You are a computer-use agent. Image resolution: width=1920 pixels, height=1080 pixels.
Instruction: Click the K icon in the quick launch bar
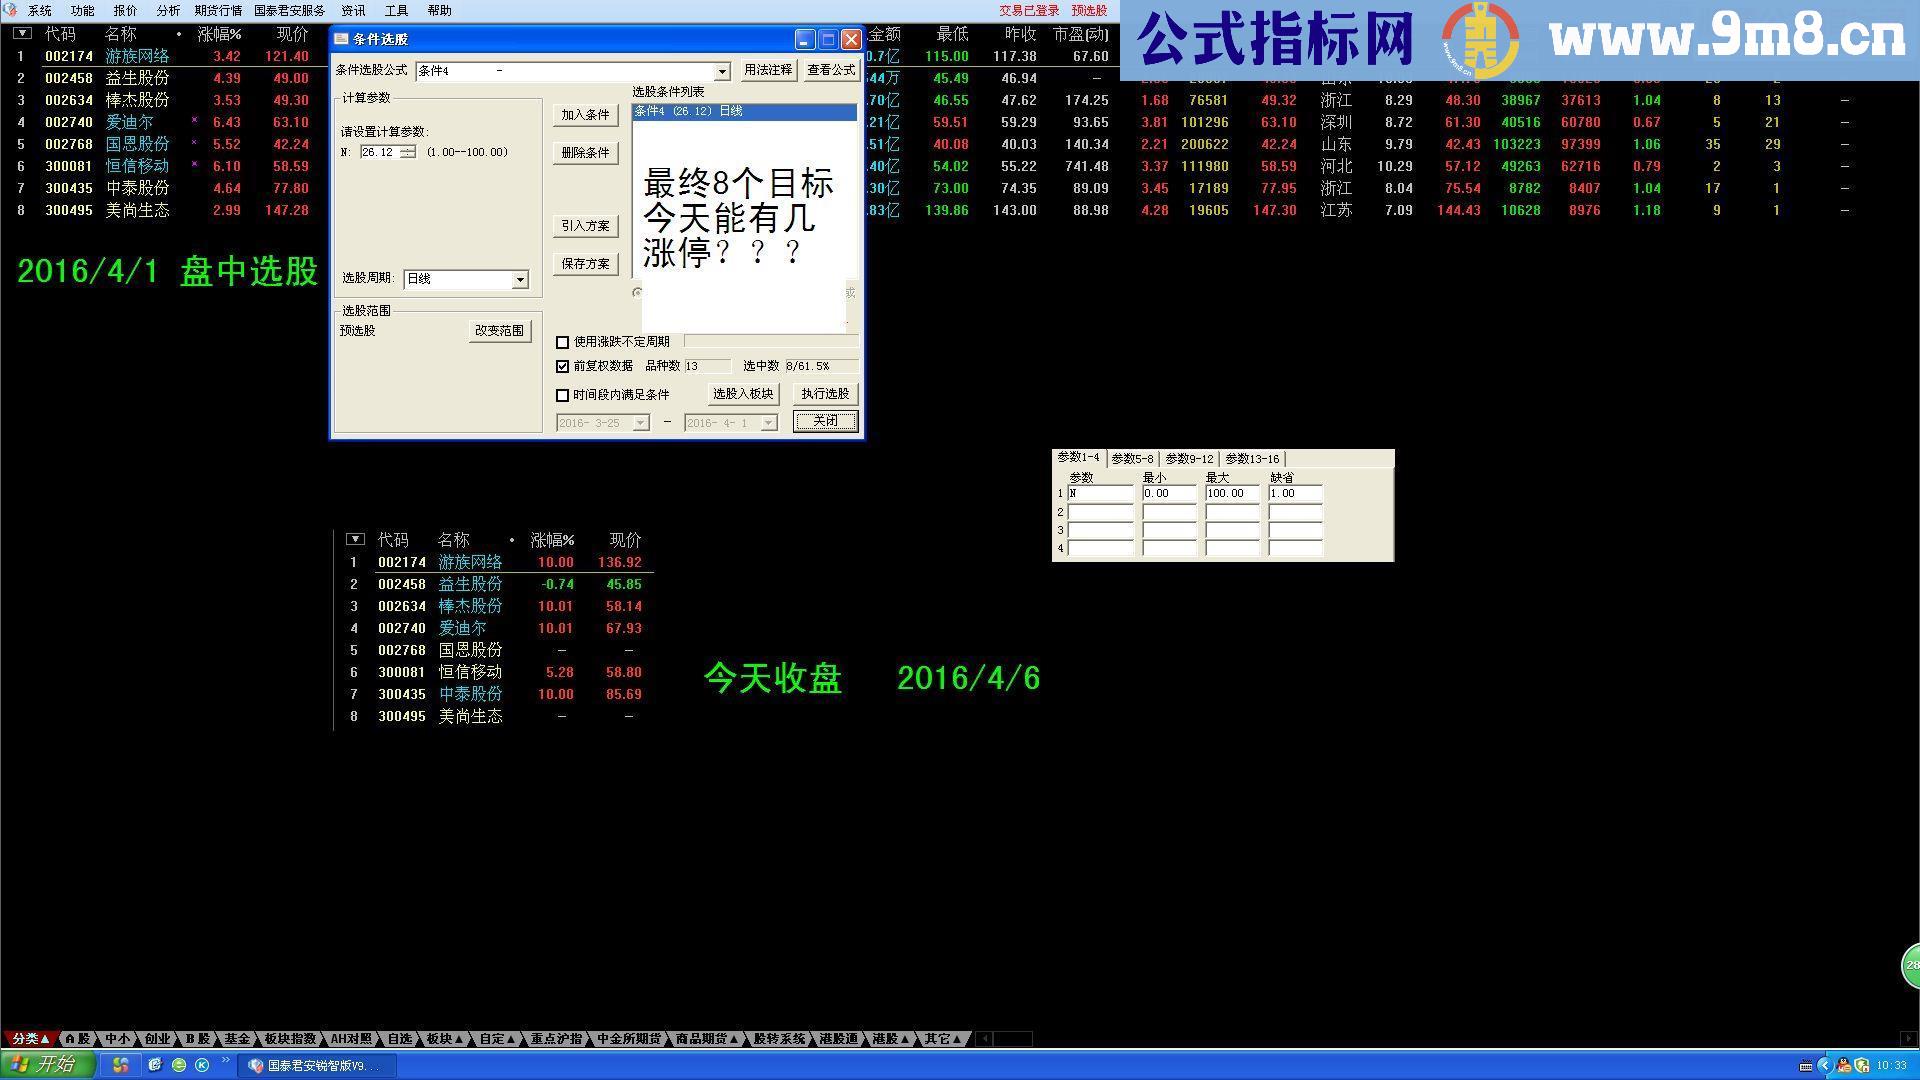coord(202,1065)
